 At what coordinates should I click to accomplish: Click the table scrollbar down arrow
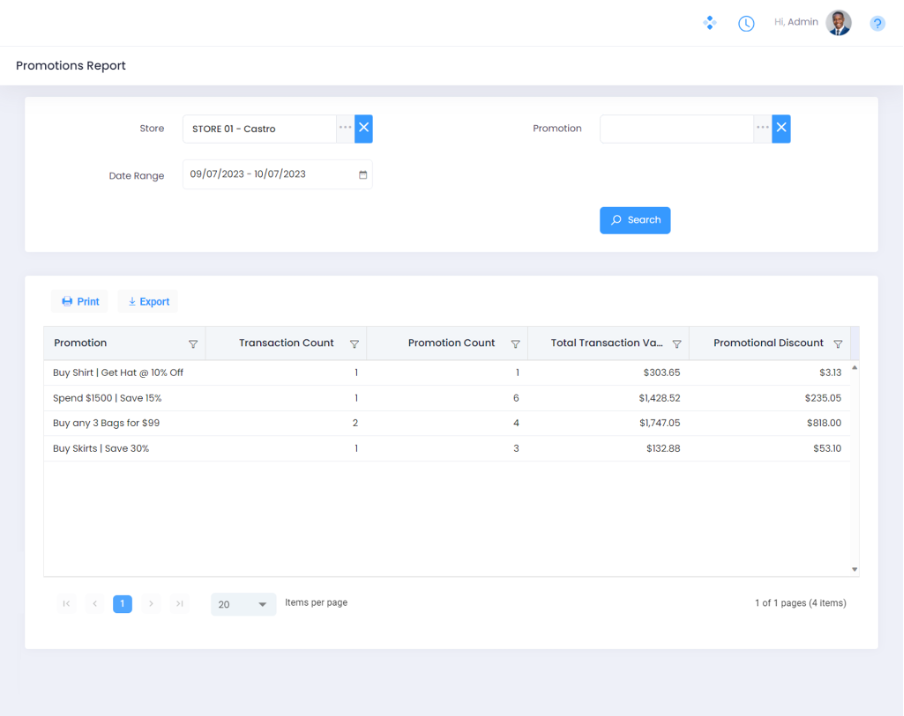(854, 569)
